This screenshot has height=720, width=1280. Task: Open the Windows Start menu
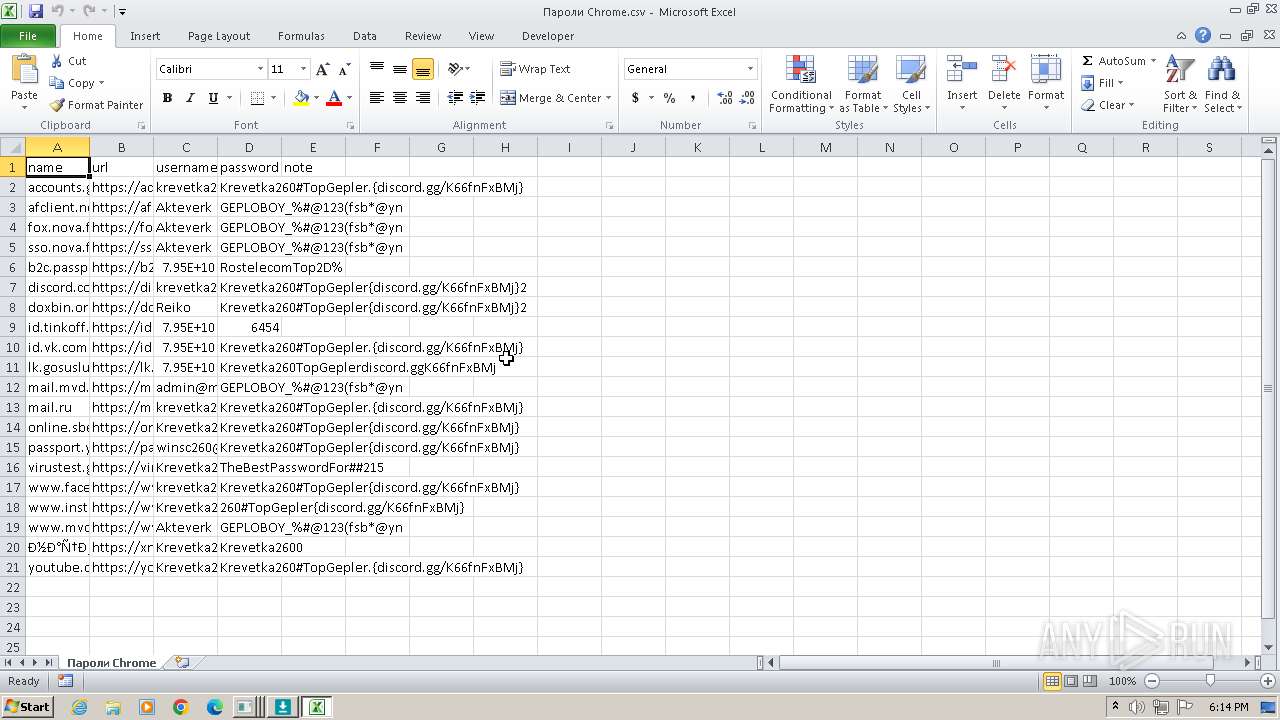(27, 707)
